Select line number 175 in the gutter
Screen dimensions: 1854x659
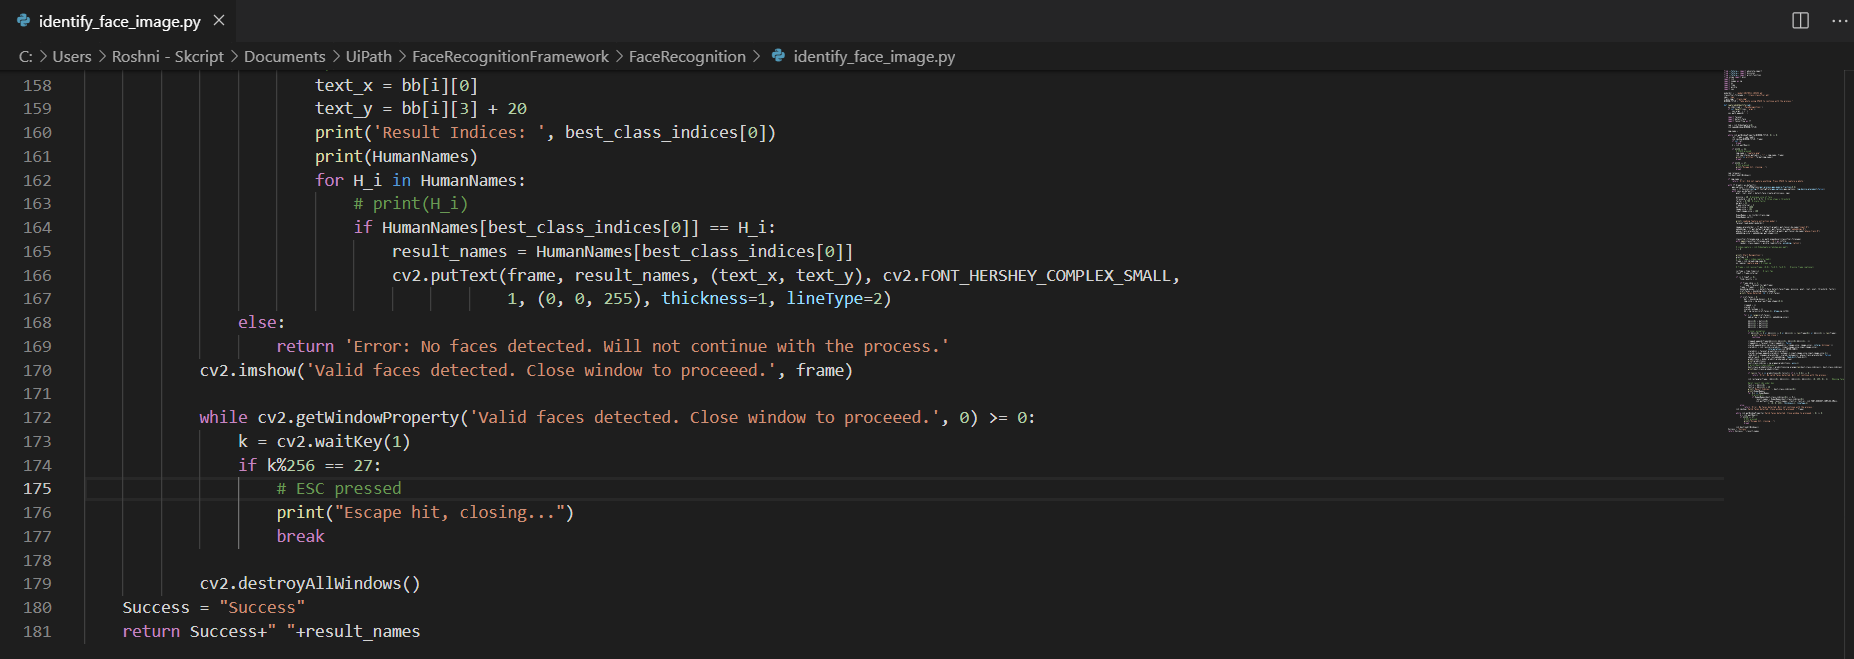pos(37,489)
